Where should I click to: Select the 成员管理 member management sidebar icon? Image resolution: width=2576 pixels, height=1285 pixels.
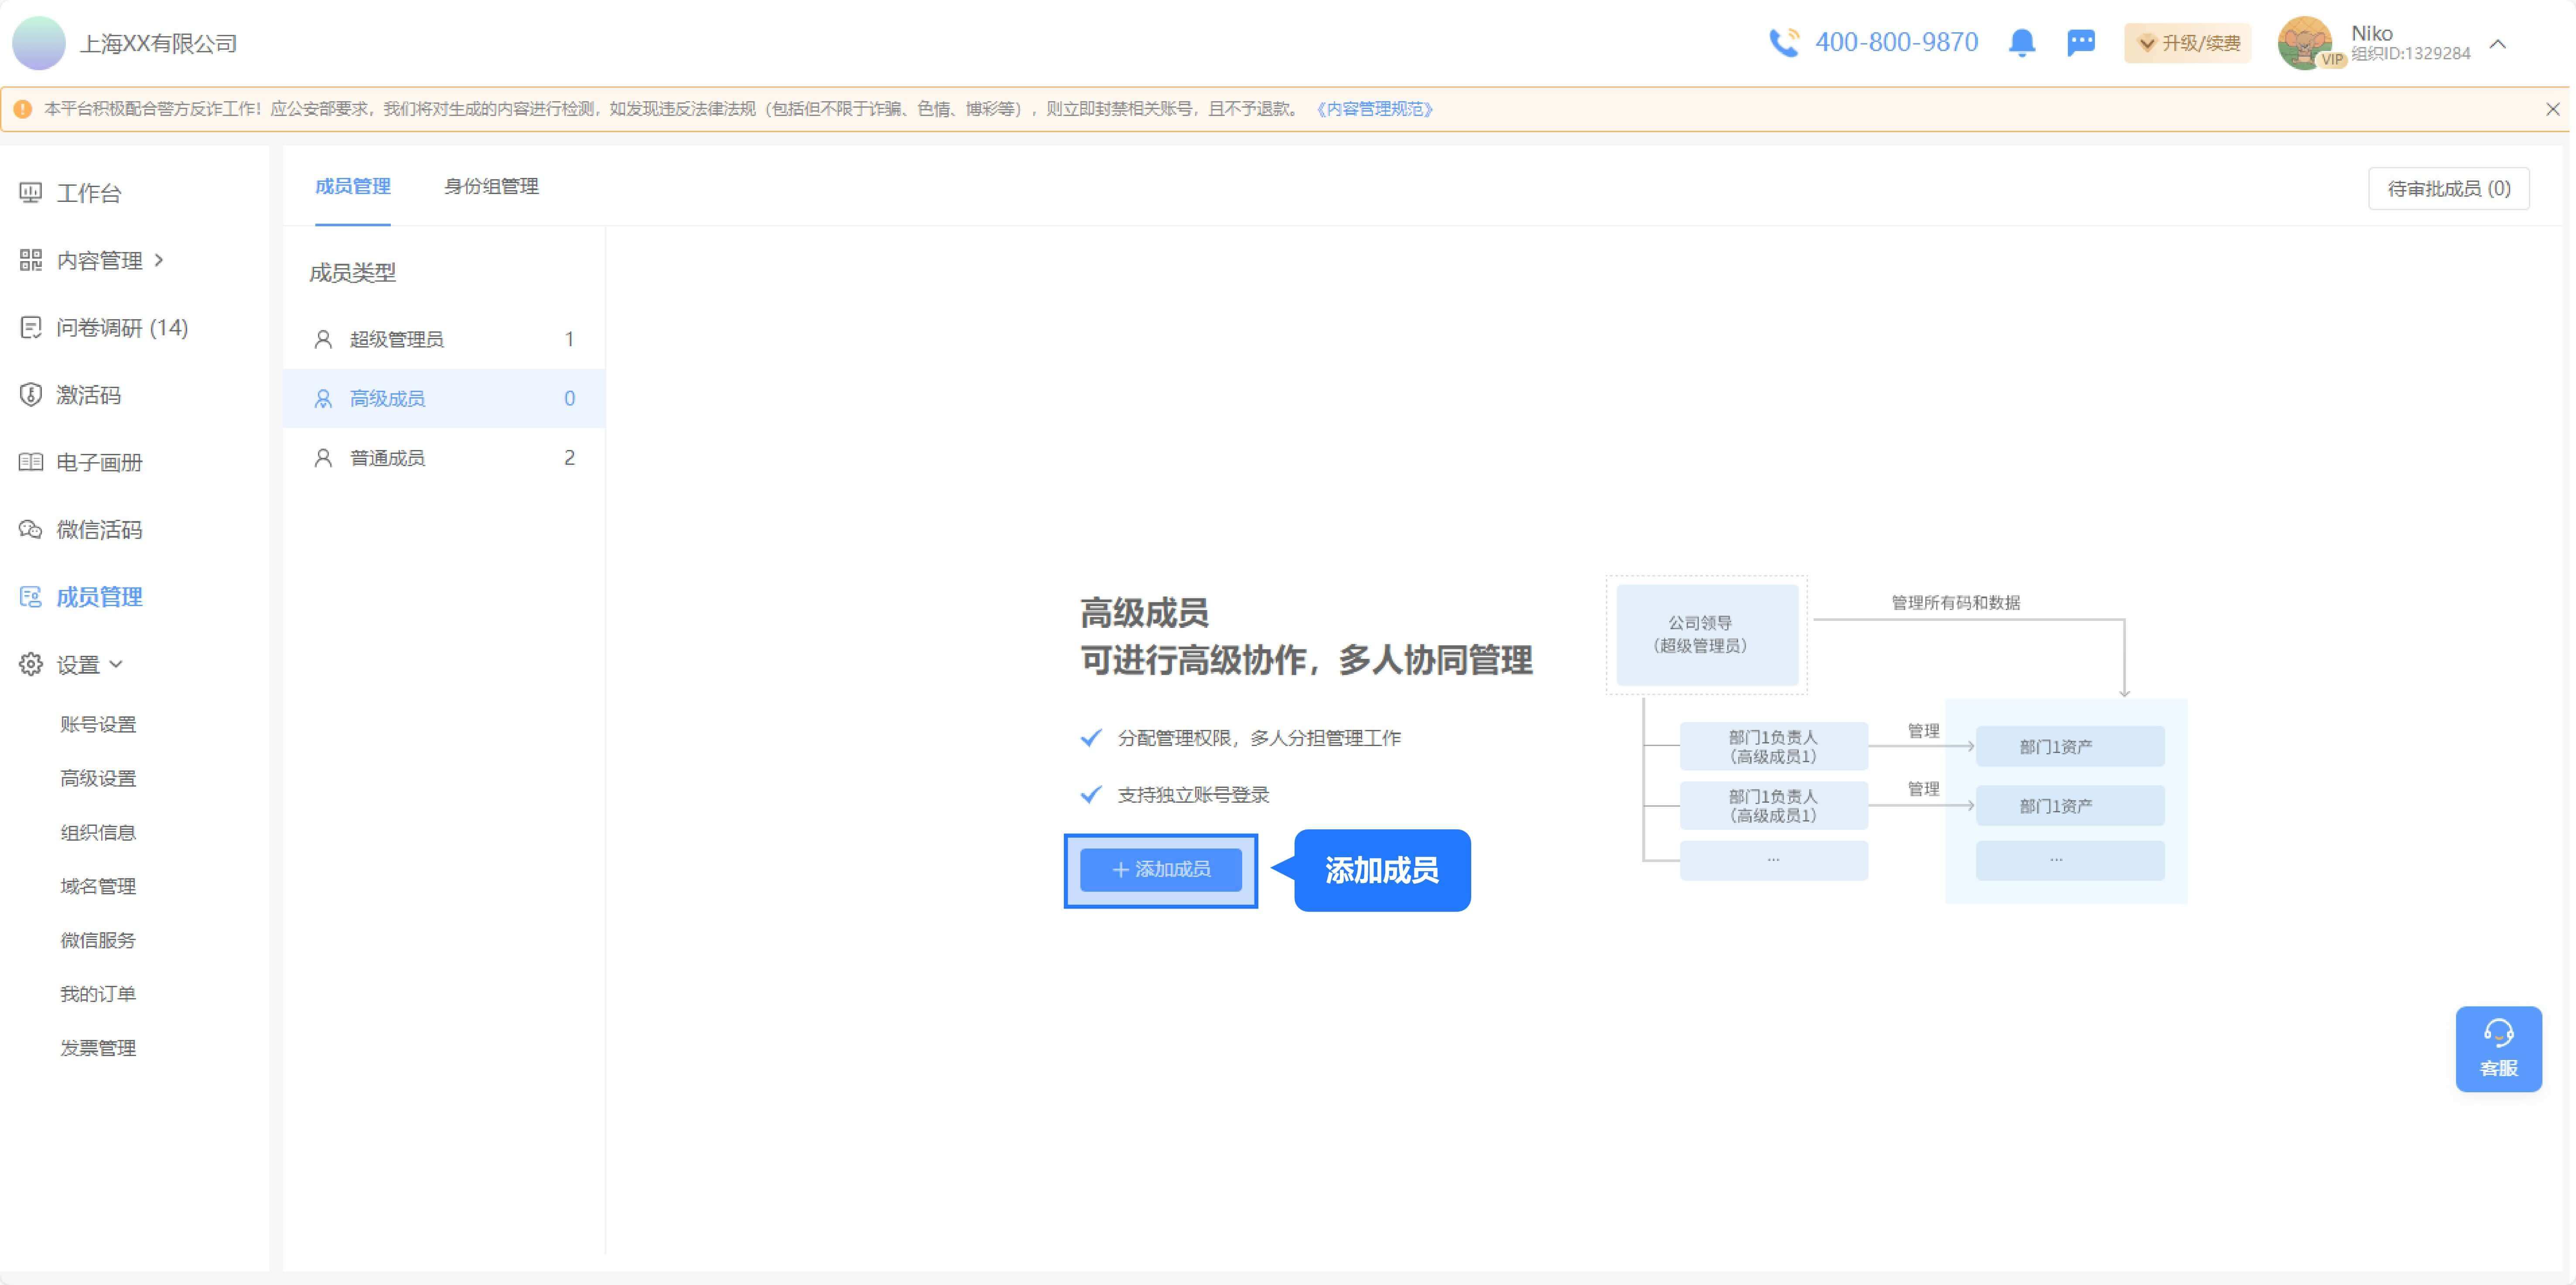(30, 596)
